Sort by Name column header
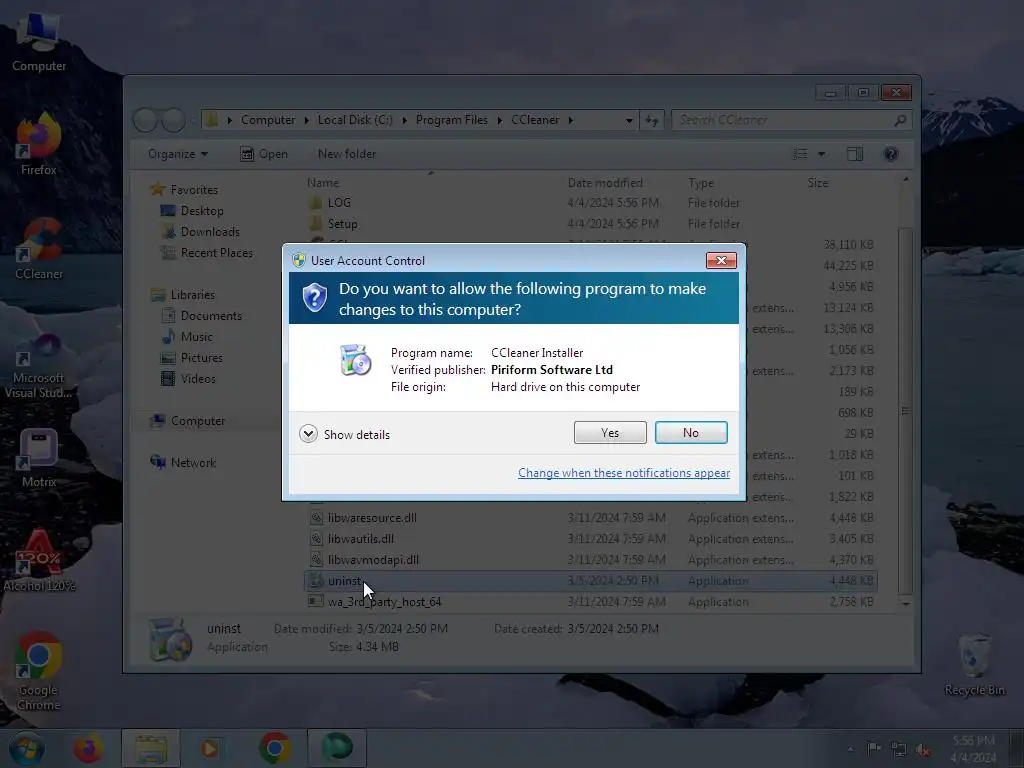The height and width of the screenshot is (768, 1024). 323,183
